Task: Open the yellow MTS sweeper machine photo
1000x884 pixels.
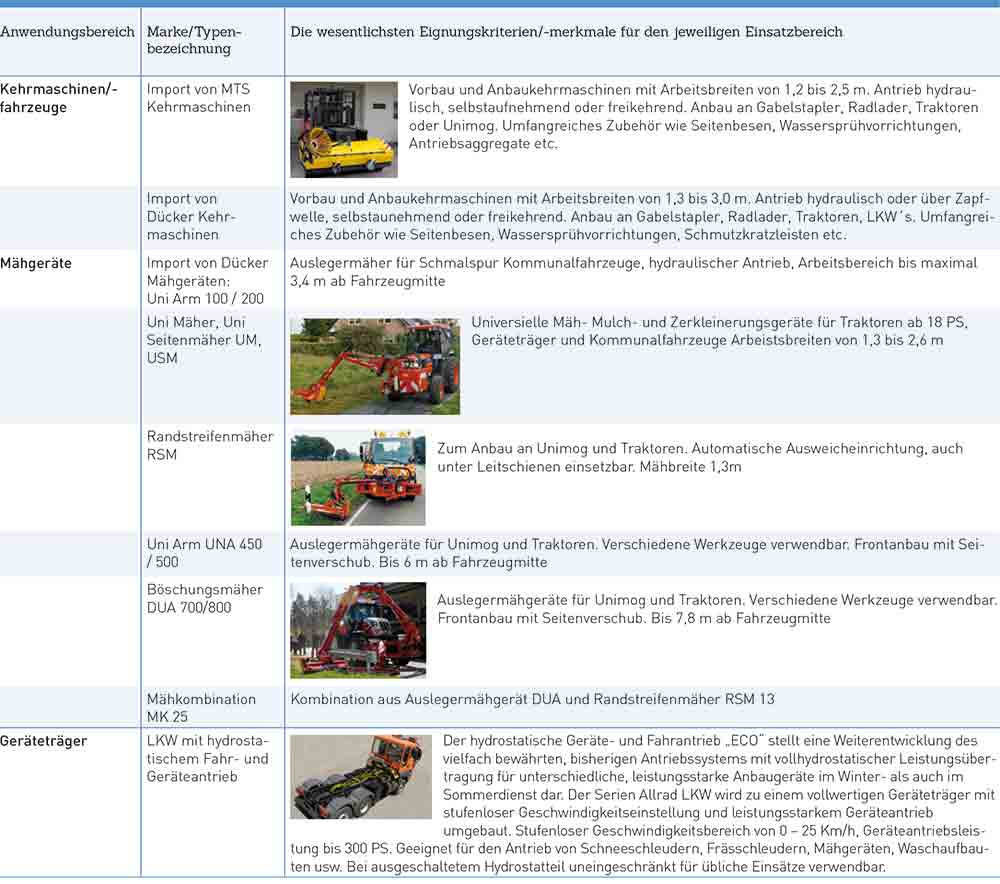Action: [x=344, y=129]
